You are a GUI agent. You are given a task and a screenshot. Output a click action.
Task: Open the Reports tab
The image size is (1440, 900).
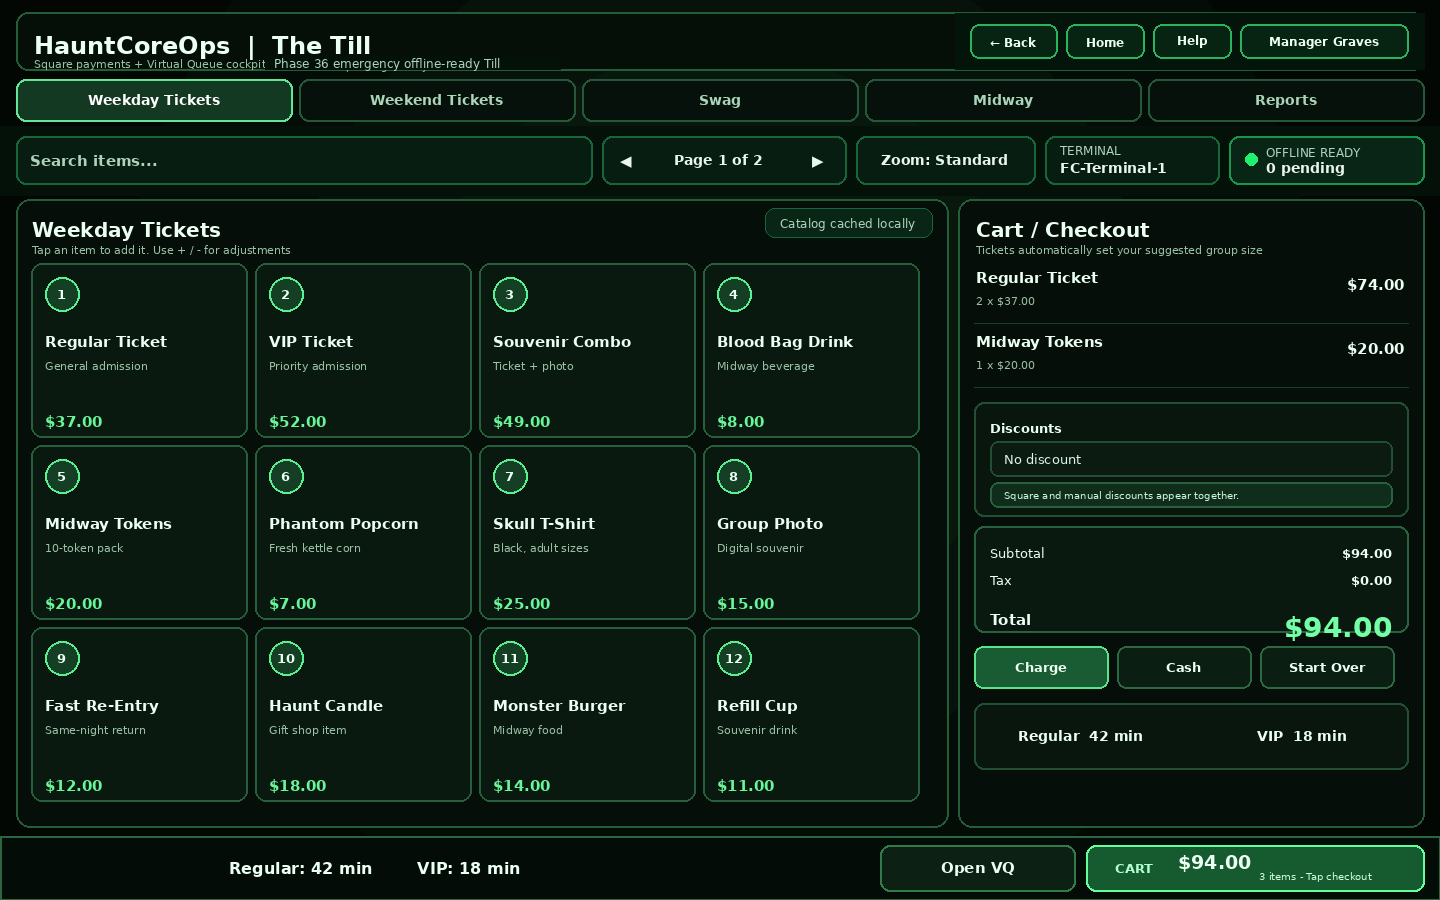click(x=1286, y=100)
